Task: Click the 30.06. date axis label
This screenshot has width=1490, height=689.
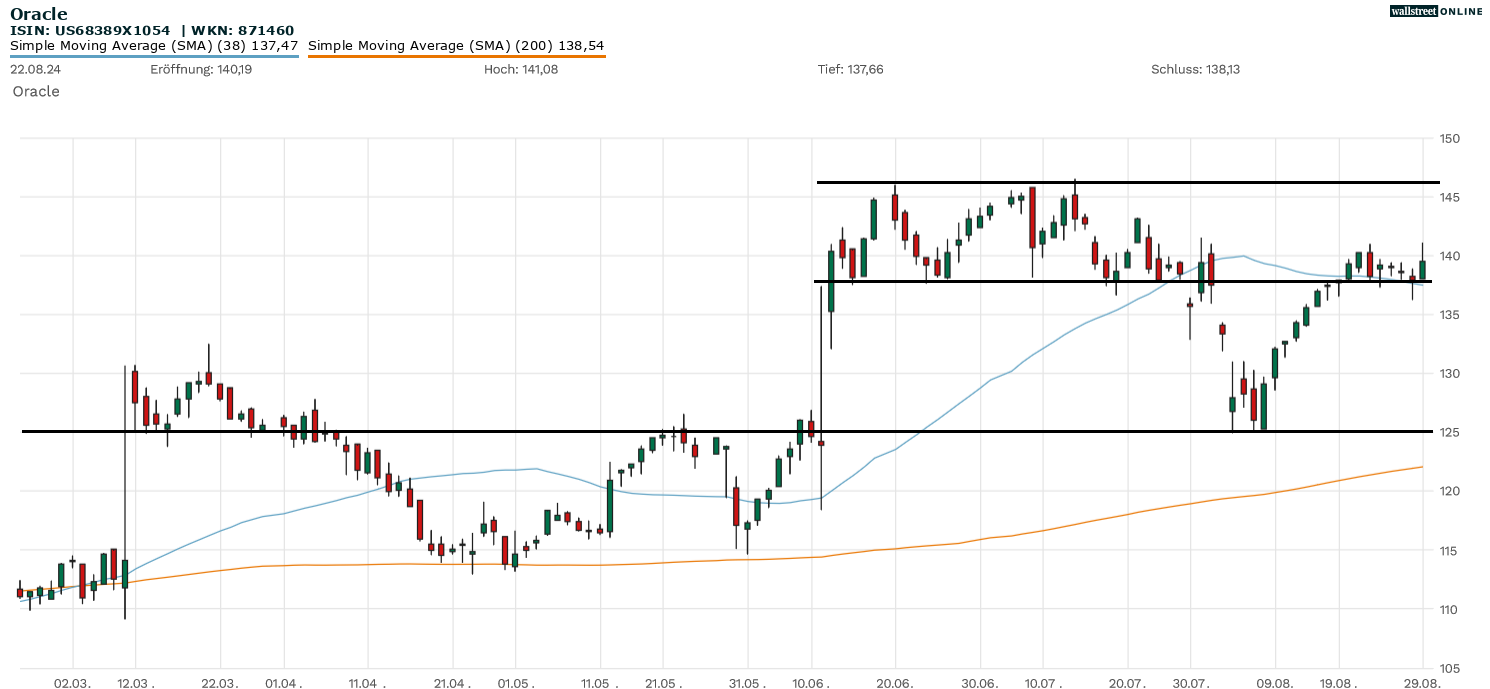Action: (x=979, y=682)
